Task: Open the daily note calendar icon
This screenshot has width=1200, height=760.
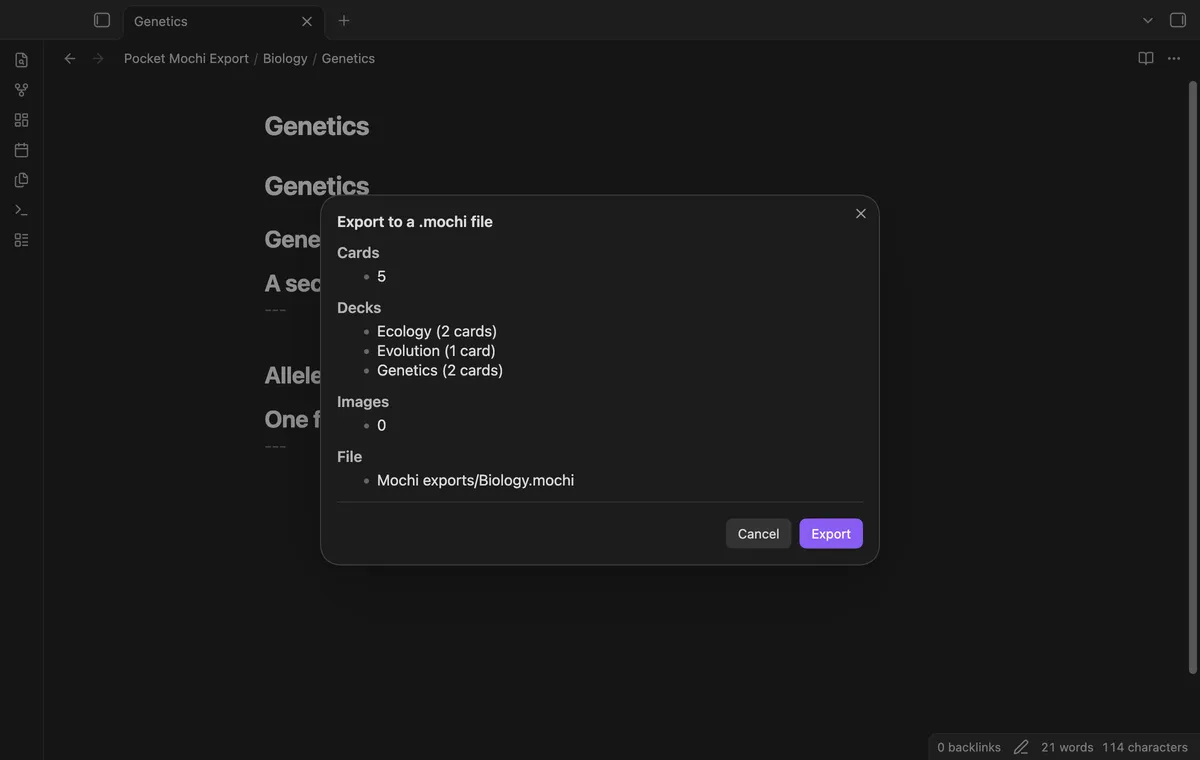Action: pyautogui.click(x=21, y=150)
